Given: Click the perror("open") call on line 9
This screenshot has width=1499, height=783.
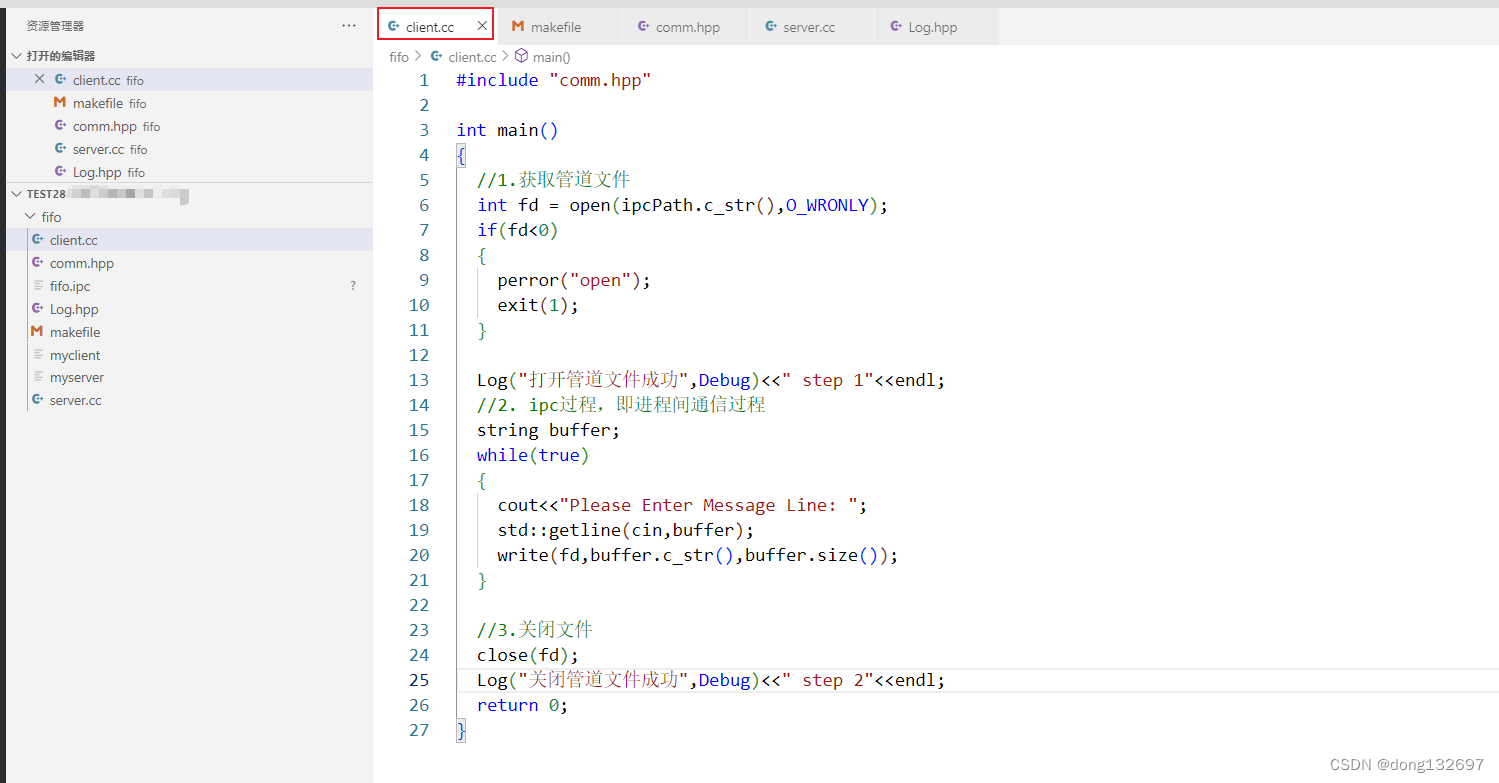Looking at the screenshot, I should [574, 280].
